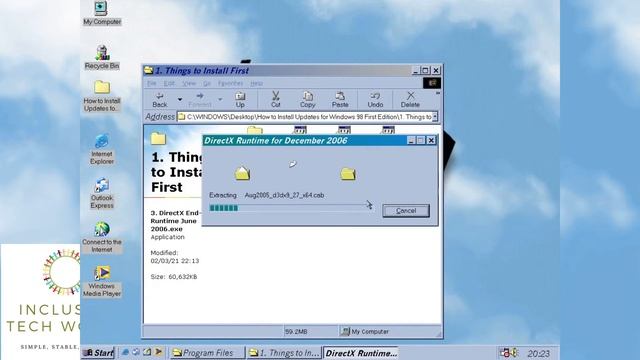
Task: Expand the Forward history dropdown arrow
Action: [x=220, y=99]
